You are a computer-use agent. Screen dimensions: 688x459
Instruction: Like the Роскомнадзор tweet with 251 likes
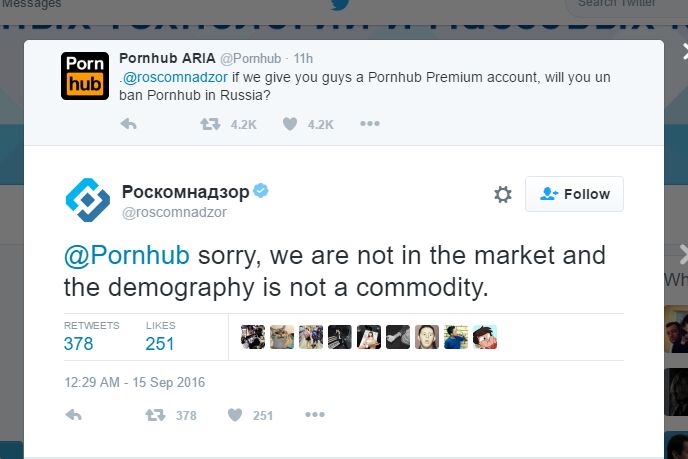point(236,415)
